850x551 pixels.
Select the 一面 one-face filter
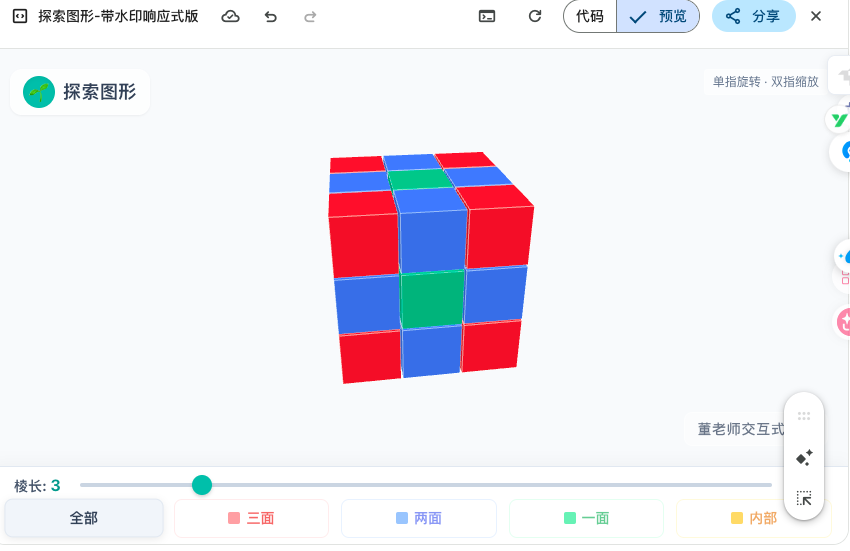(x=586, y=518)
